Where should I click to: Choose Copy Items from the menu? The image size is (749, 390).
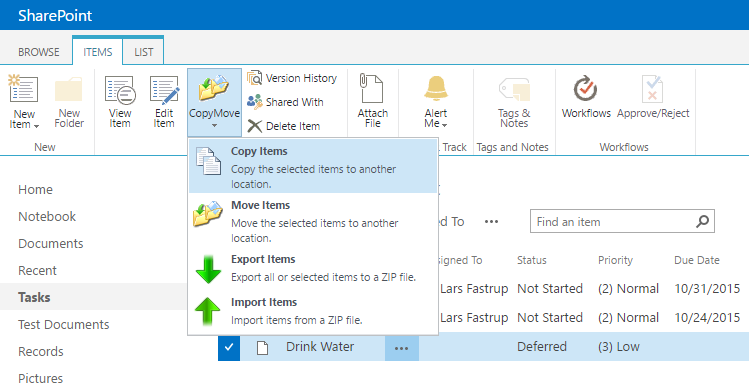pyautogui.click(x=313, y=166)
